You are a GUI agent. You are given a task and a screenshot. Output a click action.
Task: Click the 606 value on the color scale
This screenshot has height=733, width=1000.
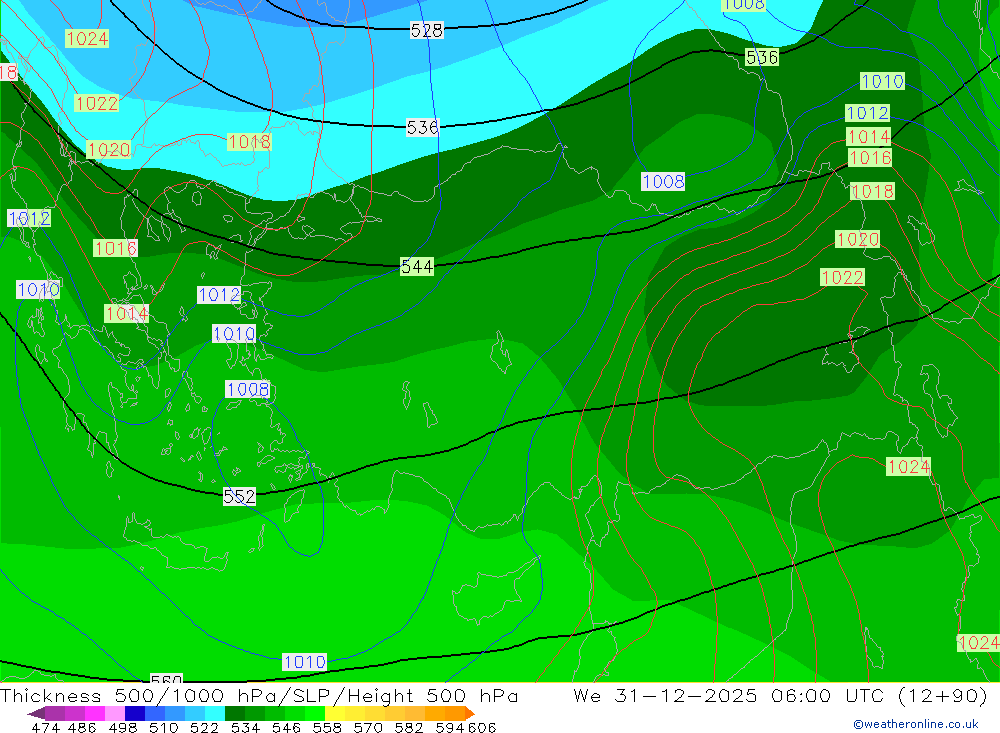coord(482,727)
